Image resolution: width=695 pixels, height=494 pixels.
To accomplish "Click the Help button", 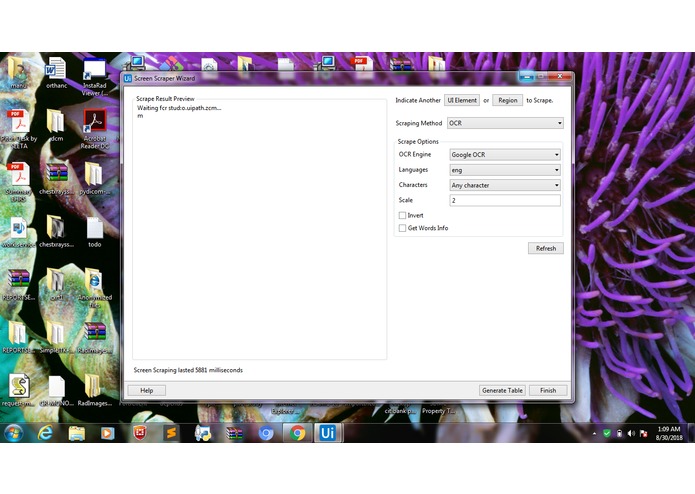I will coord(147,390).
